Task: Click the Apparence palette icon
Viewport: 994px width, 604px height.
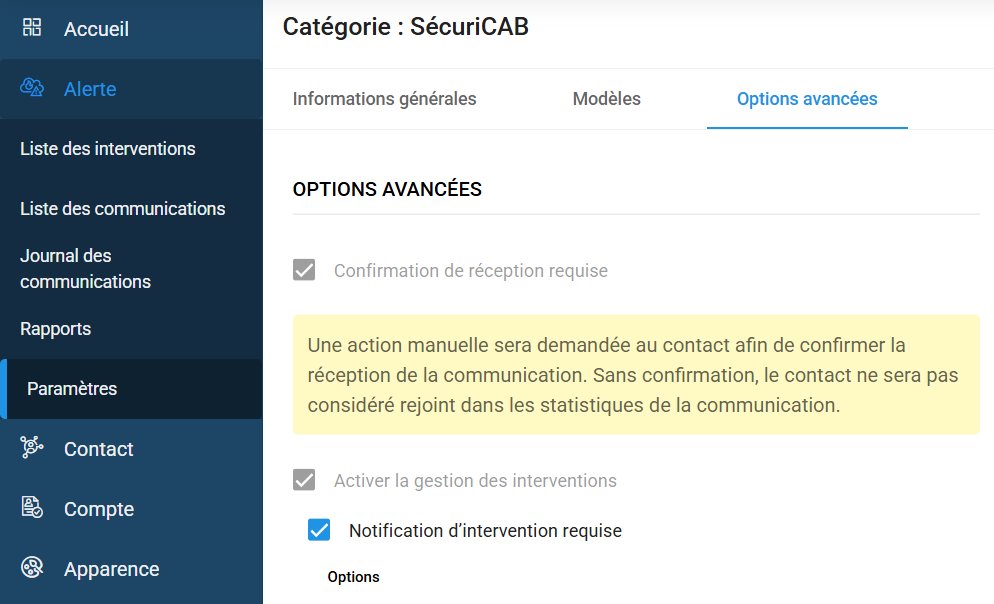Action: pyautogui.click(x=33, y=568)
